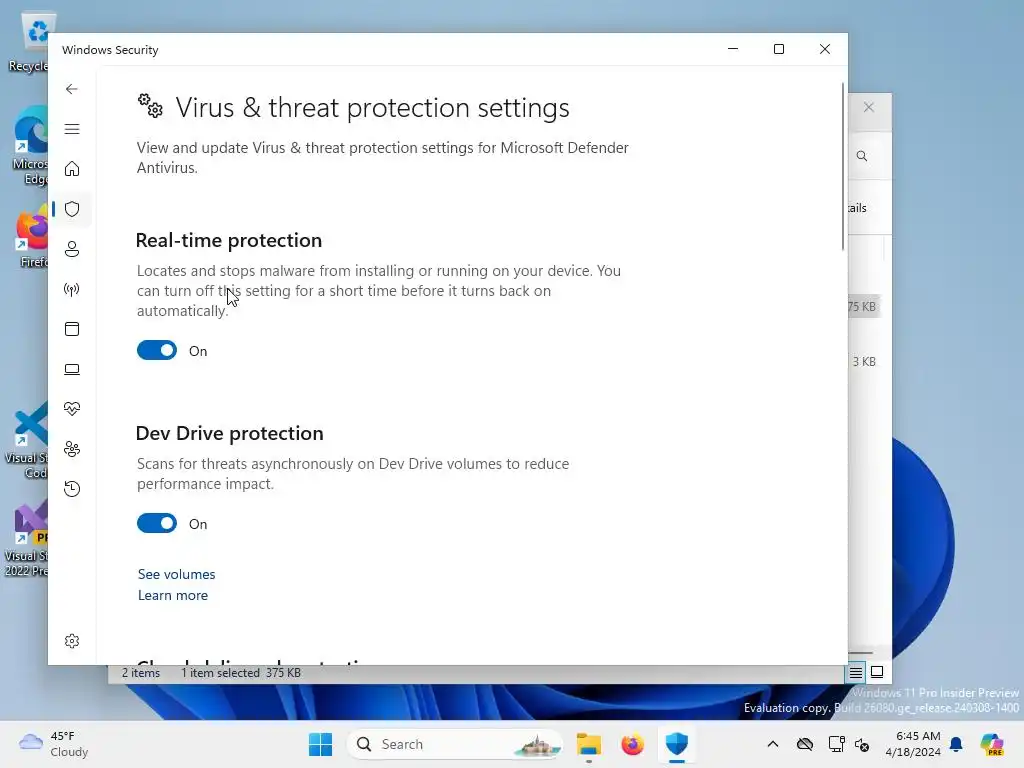
Task: Close the background File Explorer window
Action: [x=869, y=108]
